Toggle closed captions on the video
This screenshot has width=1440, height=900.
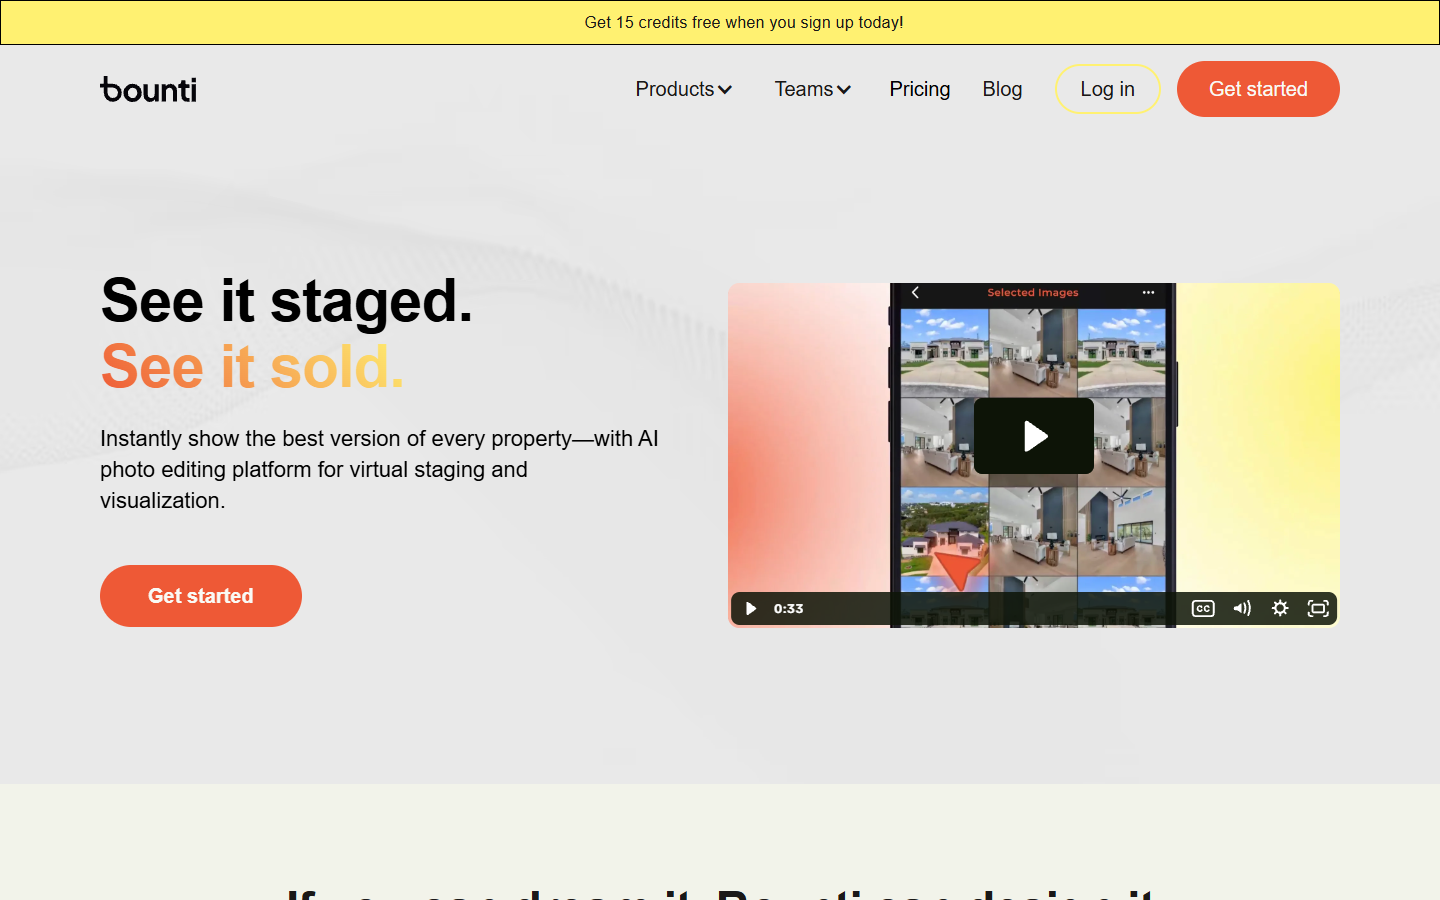coord(1203,608)
